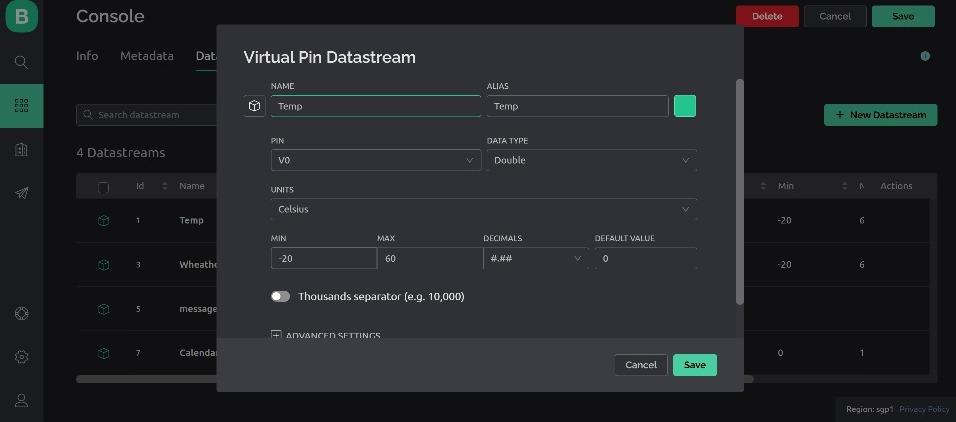Open search from the left sidebar
Screen dimensions: 956x422
click(21, 62)
